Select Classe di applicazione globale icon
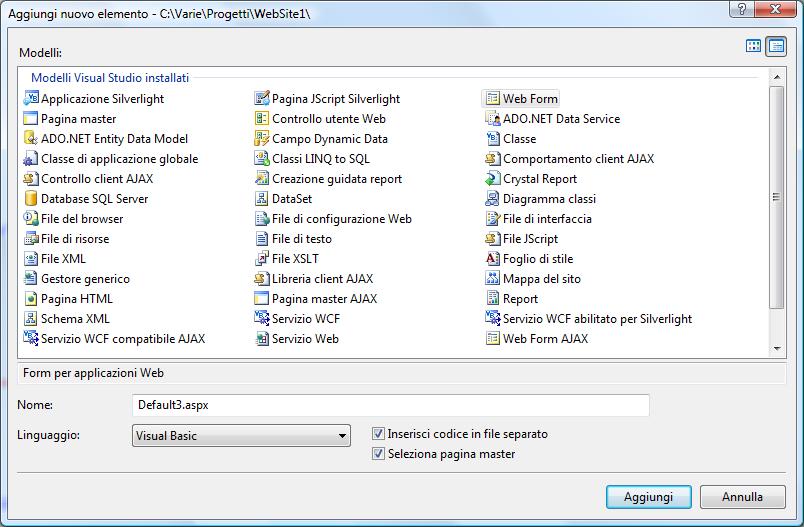 (x=31, y=158)
